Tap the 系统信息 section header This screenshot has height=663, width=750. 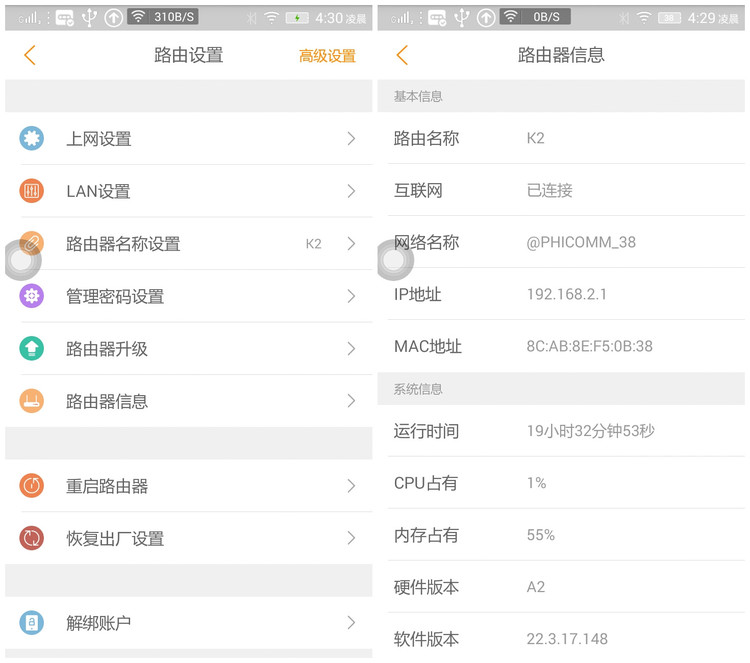click(x=418, y=389)
